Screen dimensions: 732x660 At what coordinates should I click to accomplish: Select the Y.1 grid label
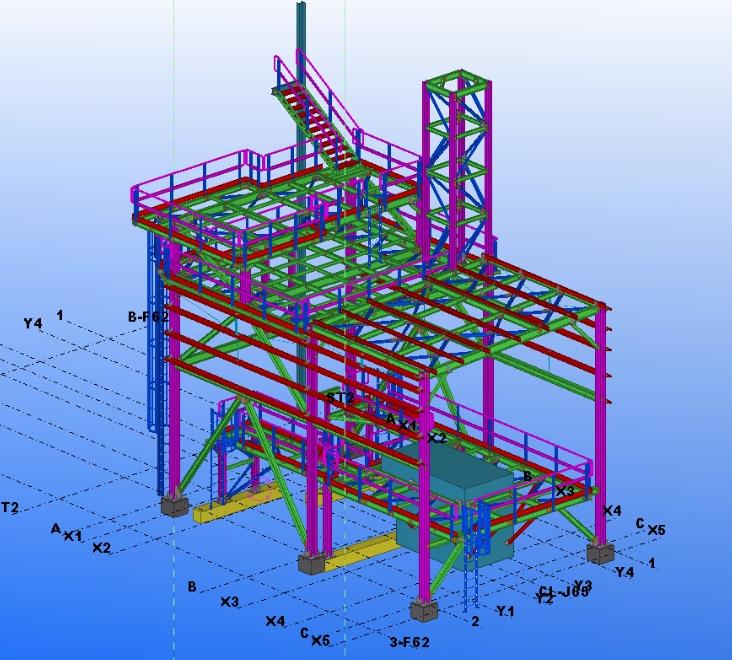pyautogui.click(x=505, y=611)
